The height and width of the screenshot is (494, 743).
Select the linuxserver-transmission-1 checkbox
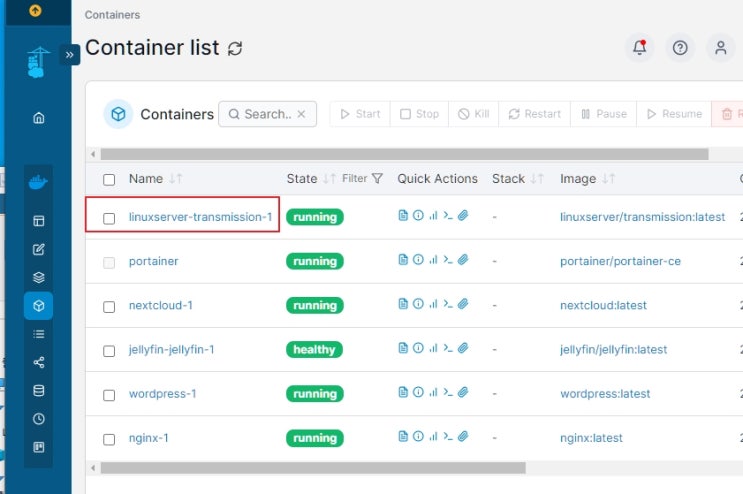(x=109, y=218)
